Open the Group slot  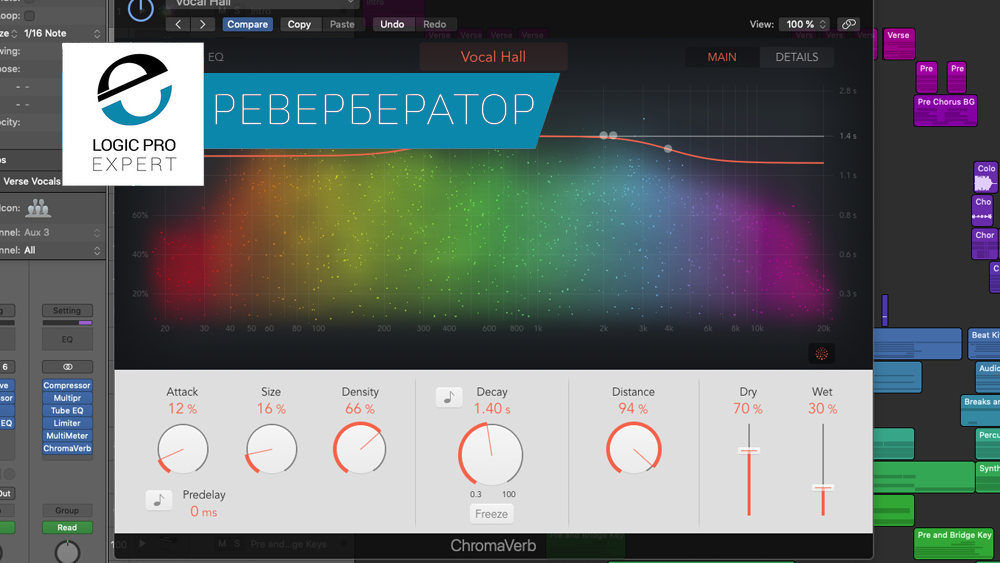click(x=67, y=510)
